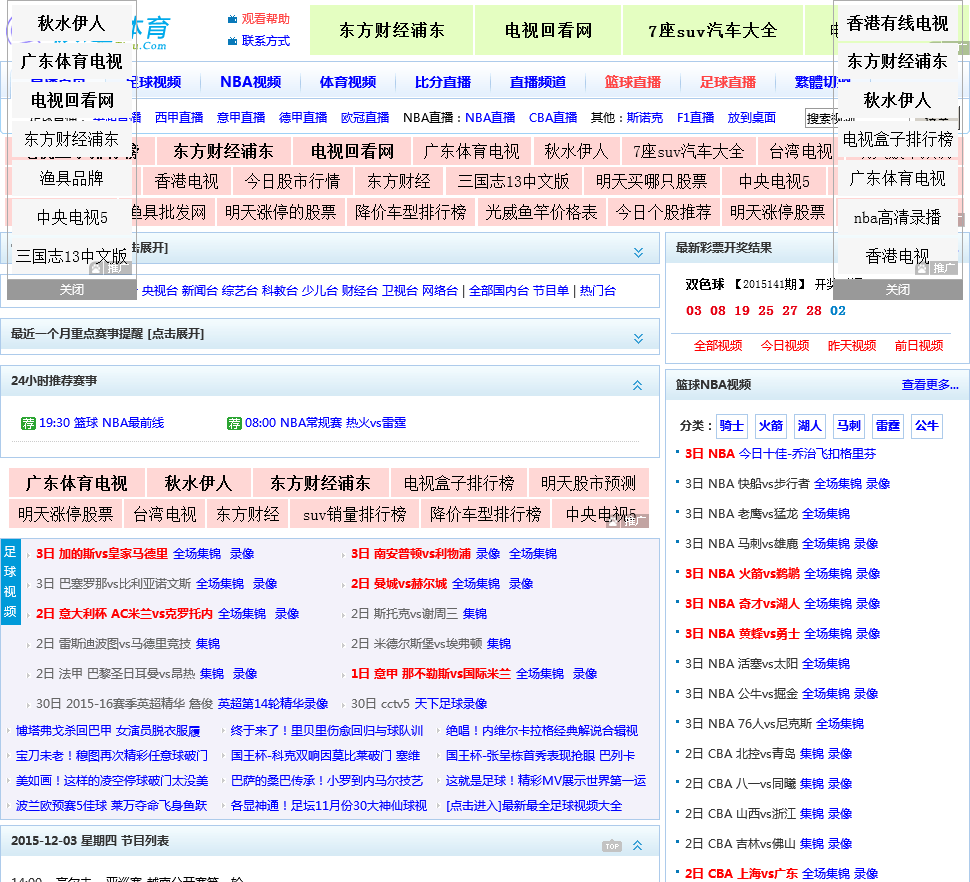
Task: Click the 观看帮助 link
Action: (265, 19)
